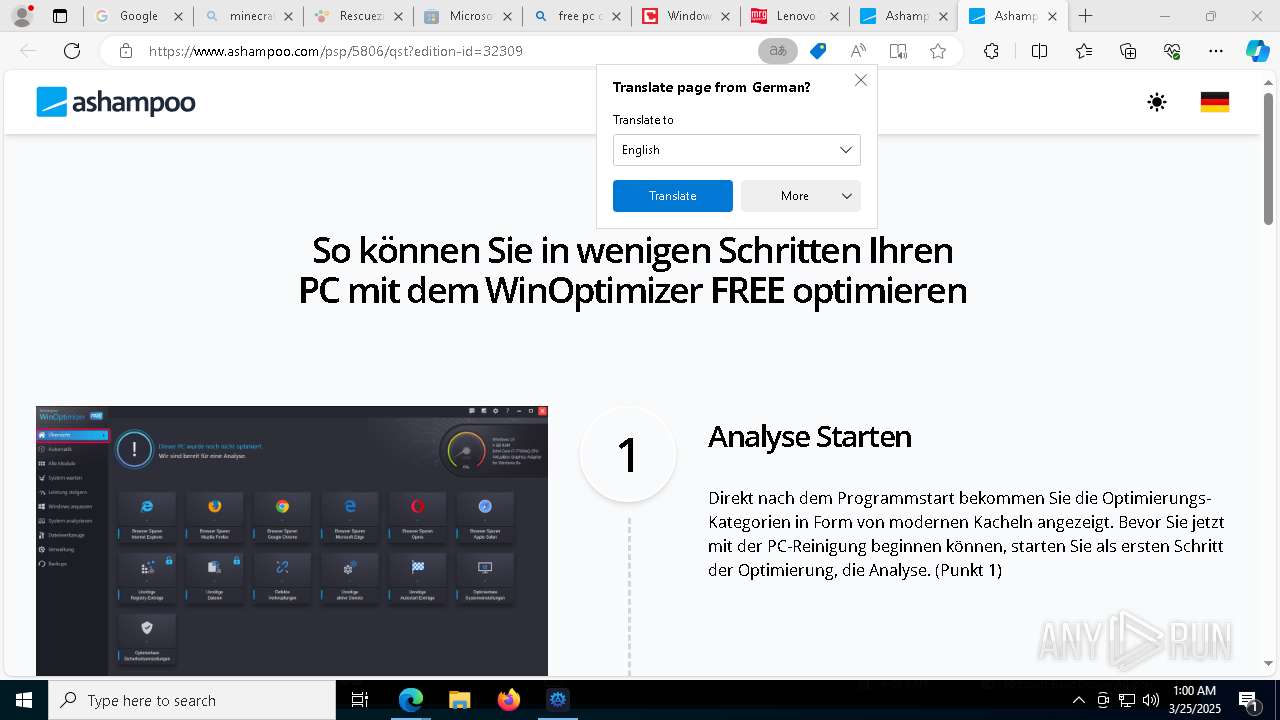Open the blue shopping tag icon

818,51
